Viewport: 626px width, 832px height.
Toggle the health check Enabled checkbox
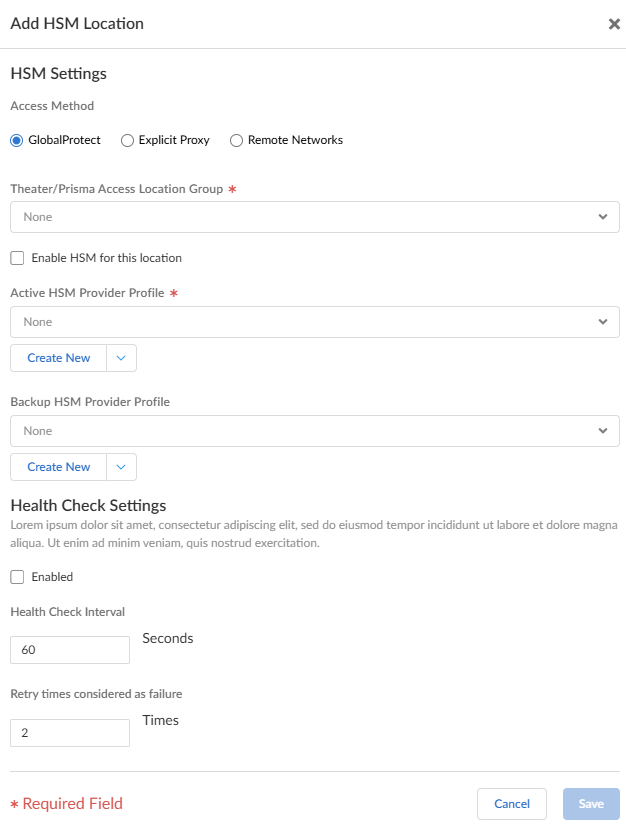coord(17,577)
